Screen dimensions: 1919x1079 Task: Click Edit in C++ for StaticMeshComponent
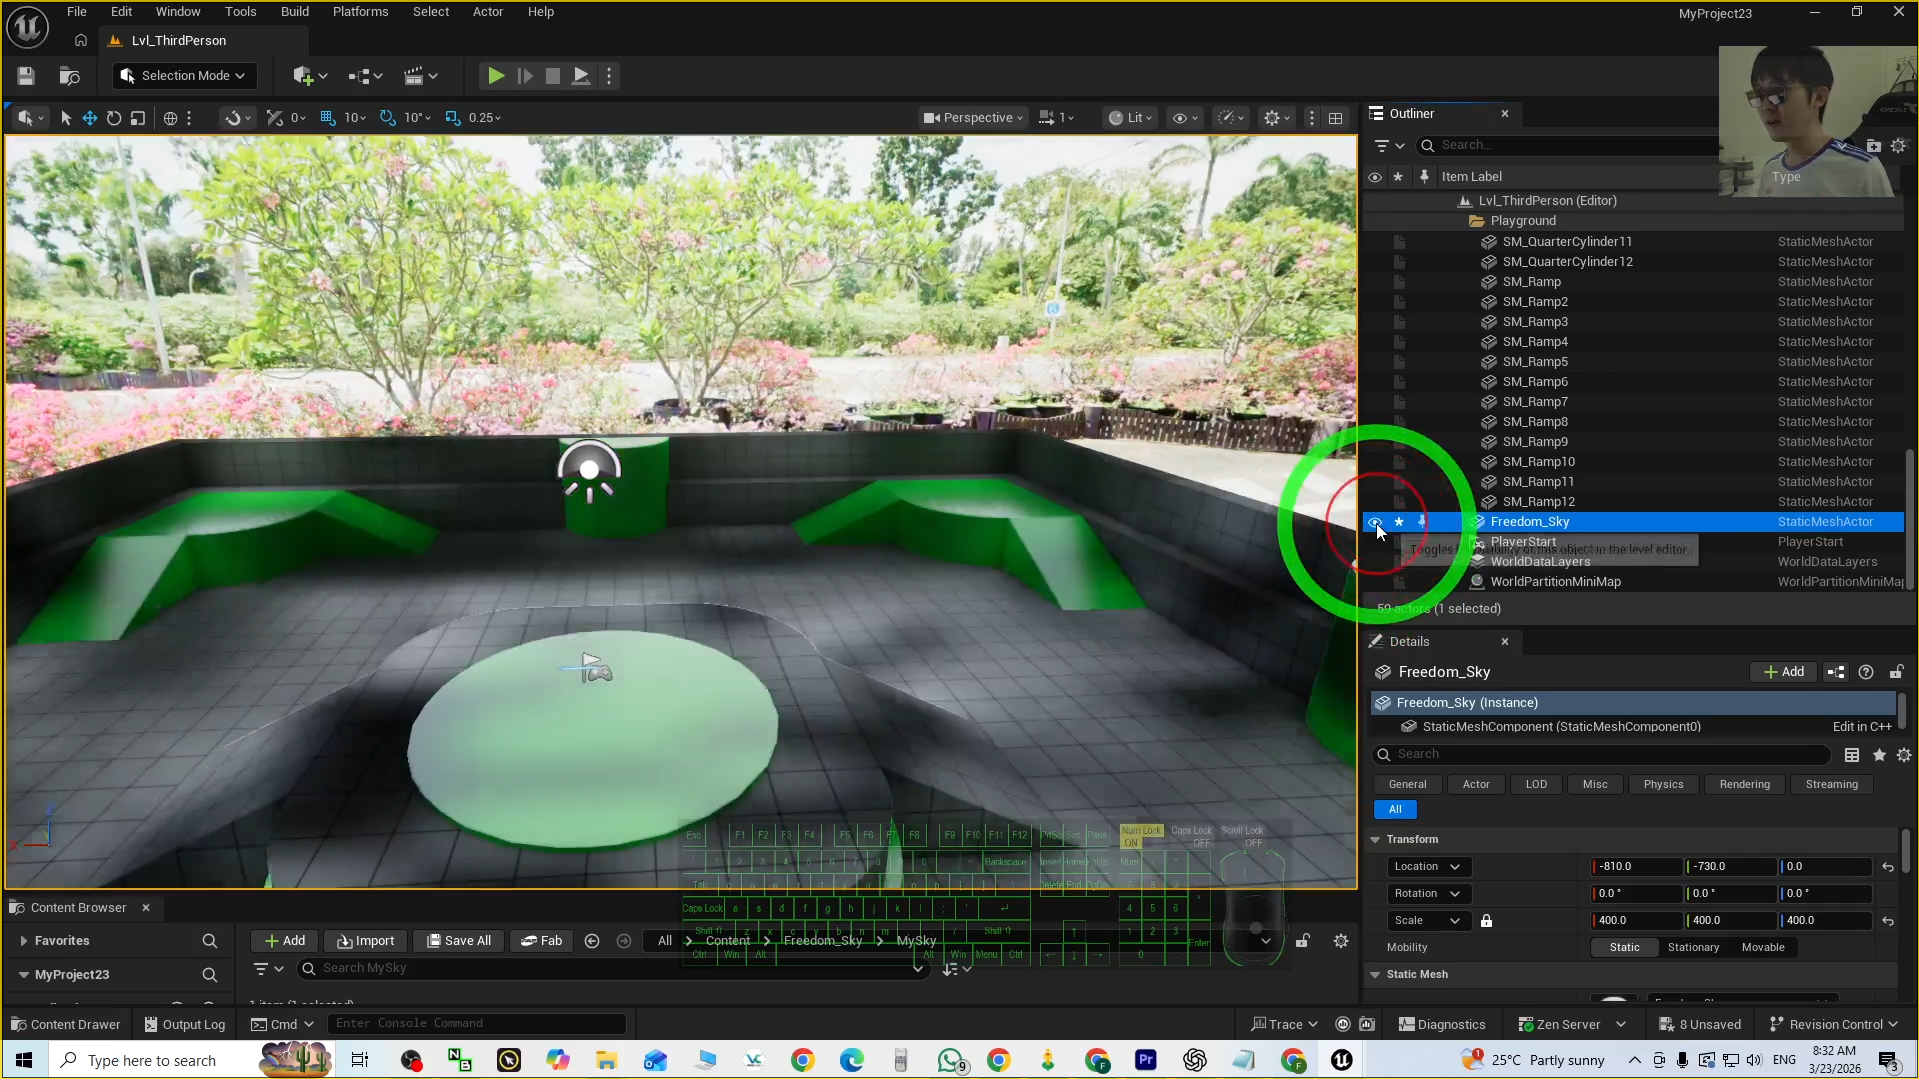coord(1859,726)
